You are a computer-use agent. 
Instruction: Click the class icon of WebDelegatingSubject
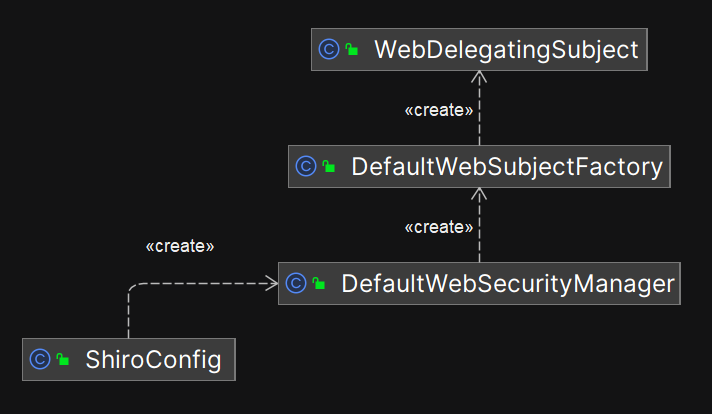[x=328, y=50]
